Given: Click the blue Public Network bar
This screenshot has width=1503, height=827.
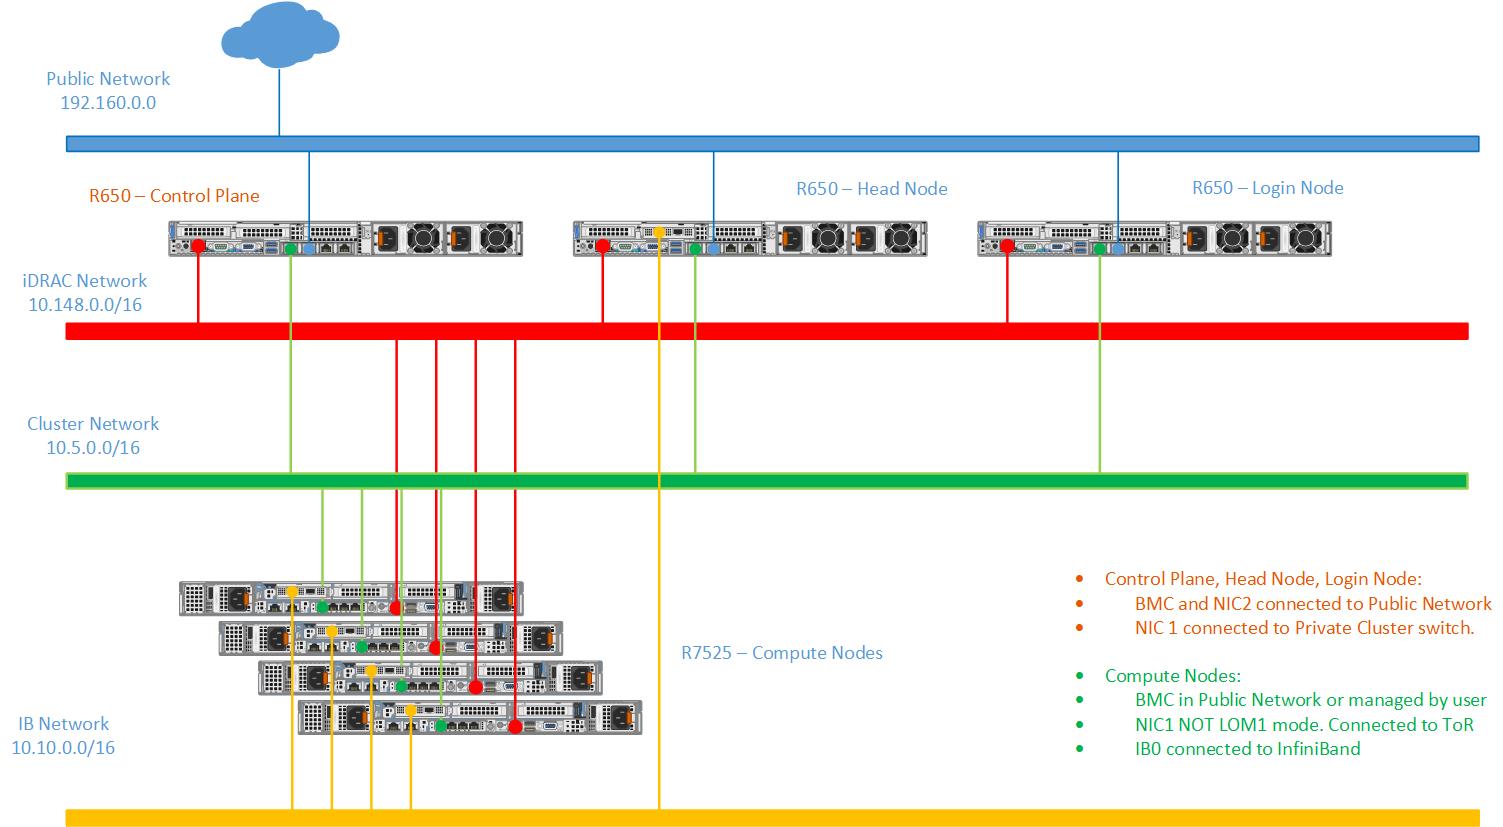Looking at the screenshot, I should pos(772,144).
